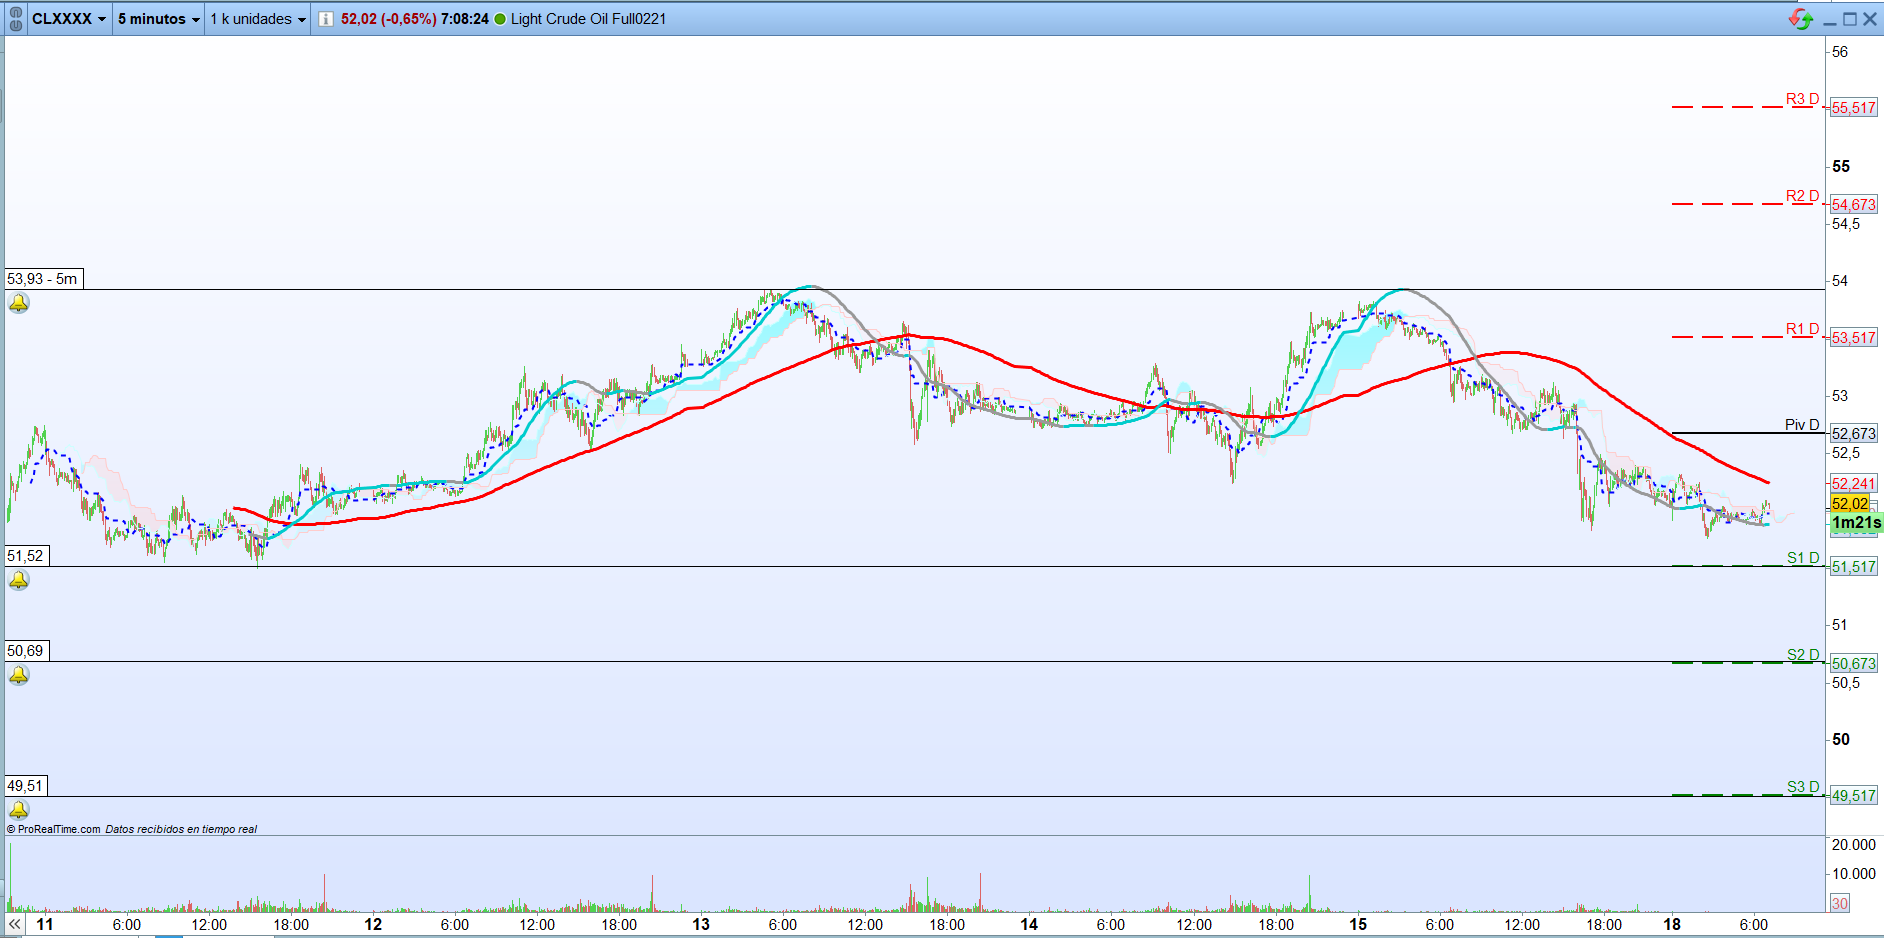Click the 1m21s countdown timer
The width and height of the screenshot is (1884, 938).
pos(1856,523)
